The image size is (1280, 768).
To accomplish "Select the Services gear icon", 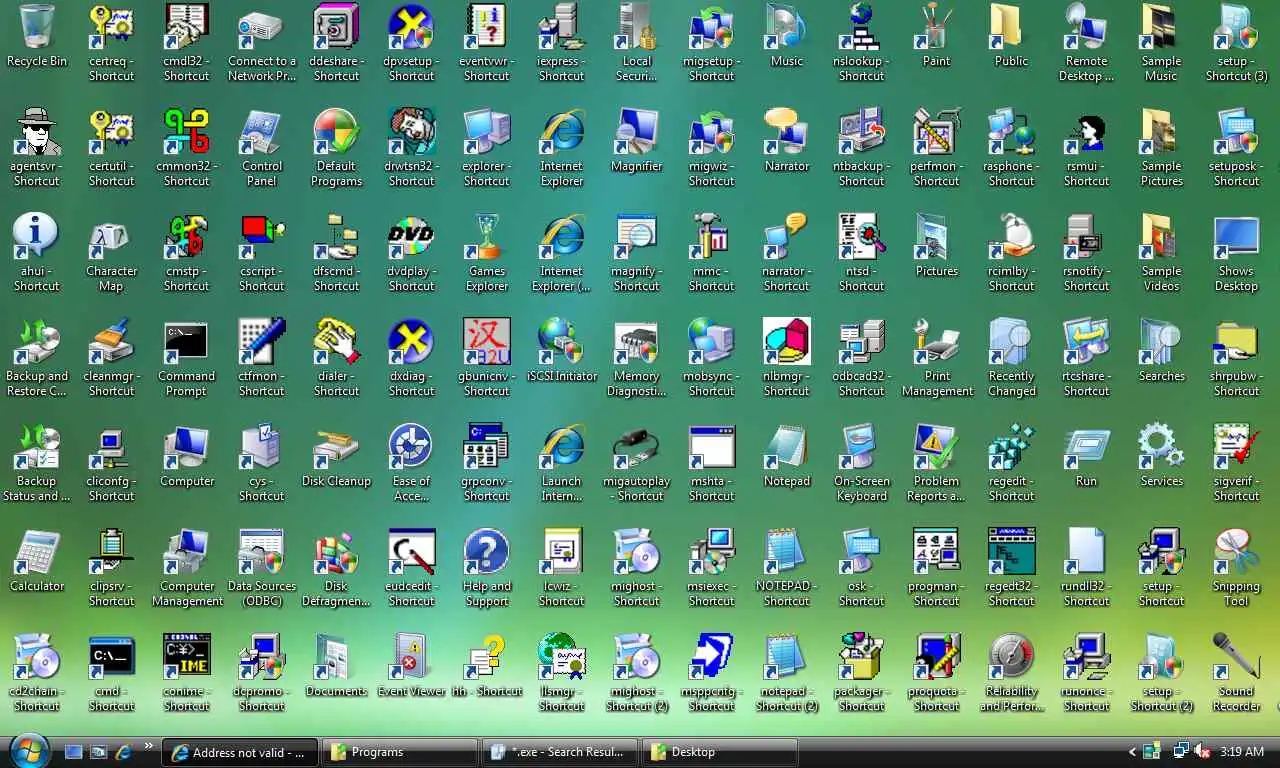I will [x=1162, y=447].
